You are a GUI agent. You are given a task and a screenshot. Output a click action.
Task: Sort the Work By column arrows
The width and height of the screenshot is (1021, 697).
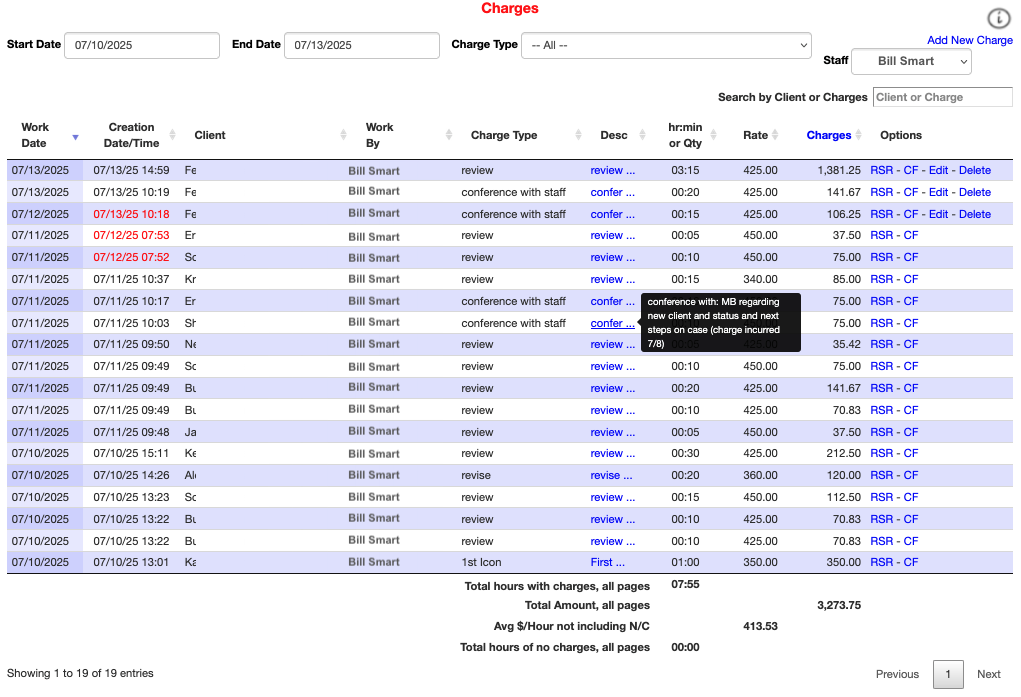pos(449,135)
